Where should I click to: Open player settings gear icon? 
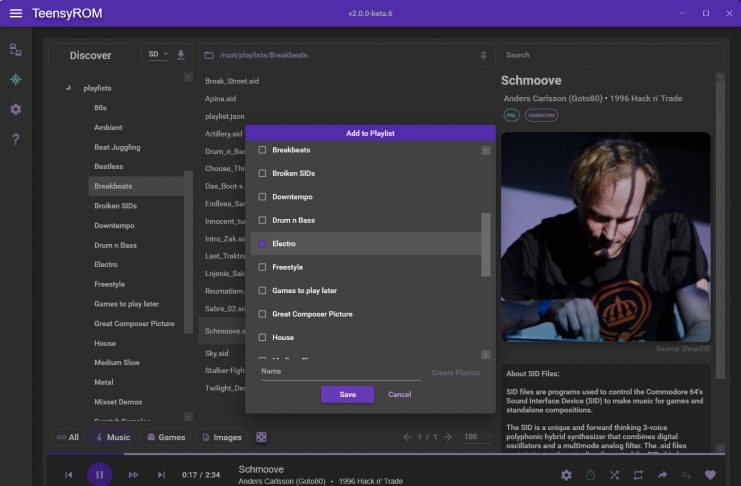click(566, 475)
